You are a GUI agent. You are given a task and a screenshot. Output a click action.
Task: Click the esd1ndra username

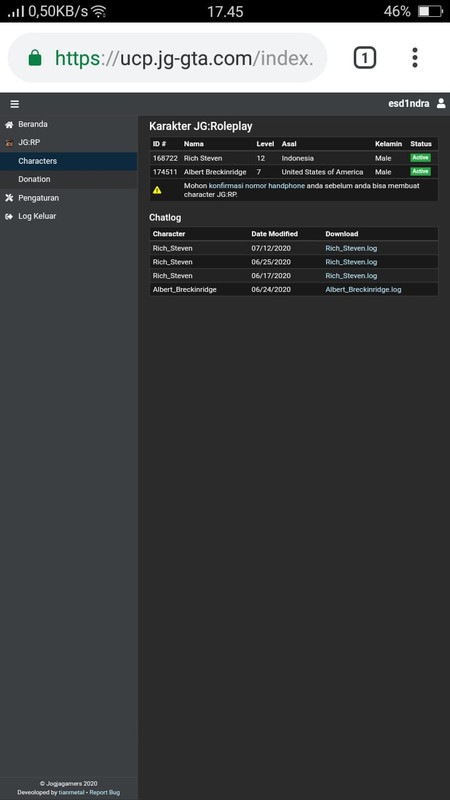click(409, 104)
